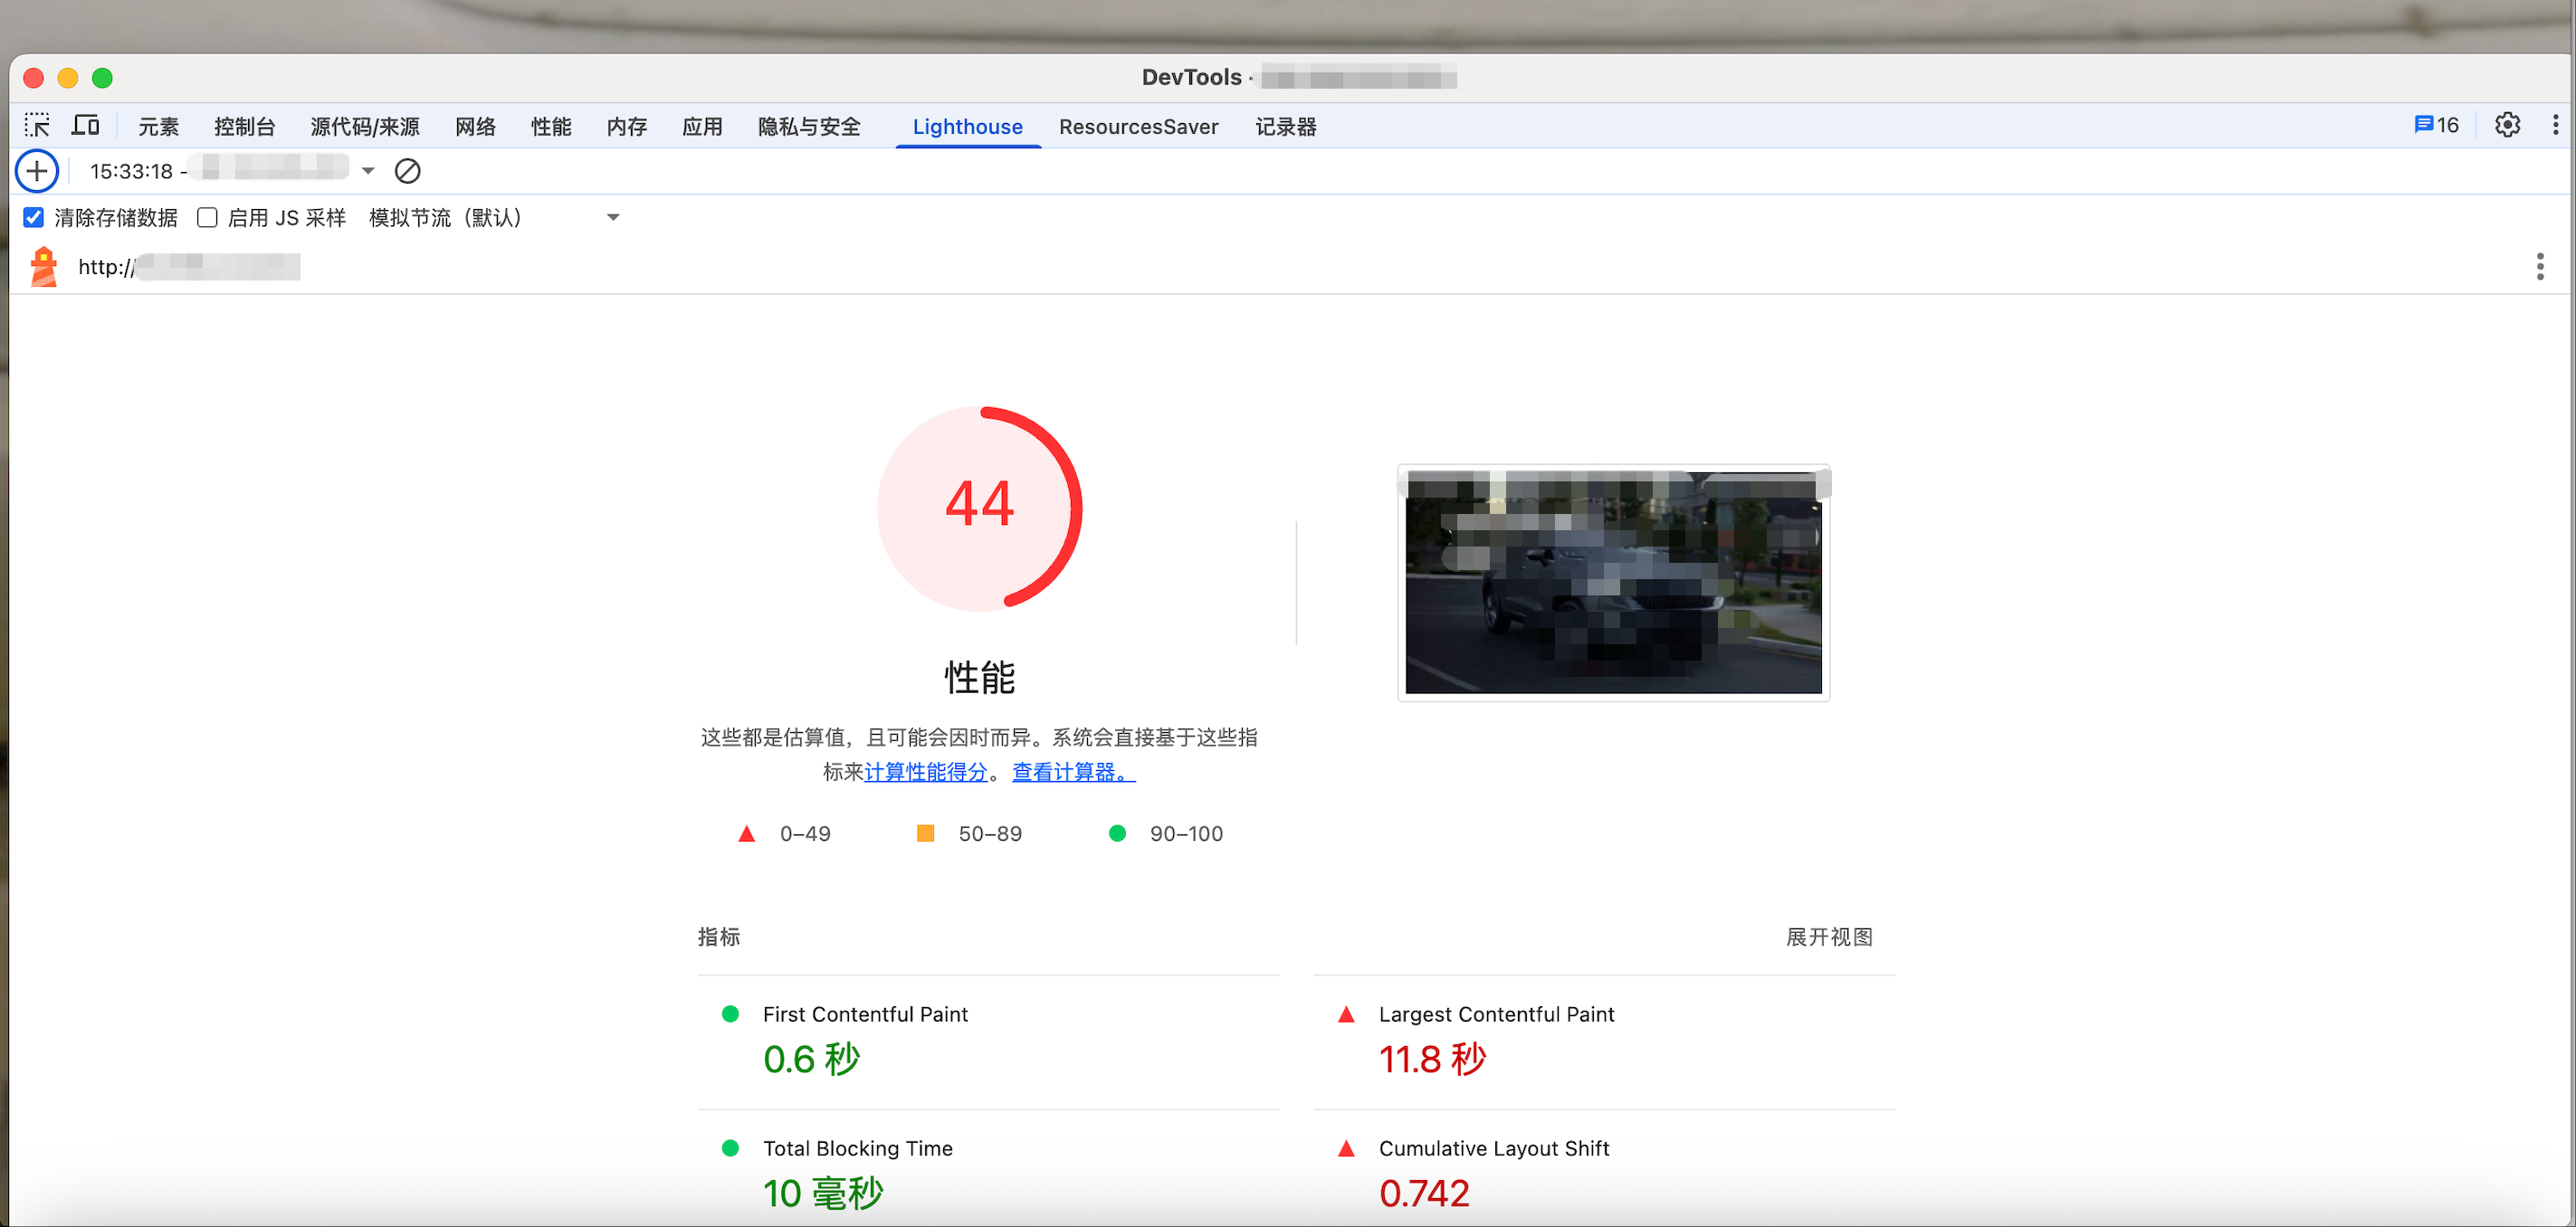Open DevTools customize three-dot menu
Viewport: 2576px width, 1227px height.
[2555, 125]
